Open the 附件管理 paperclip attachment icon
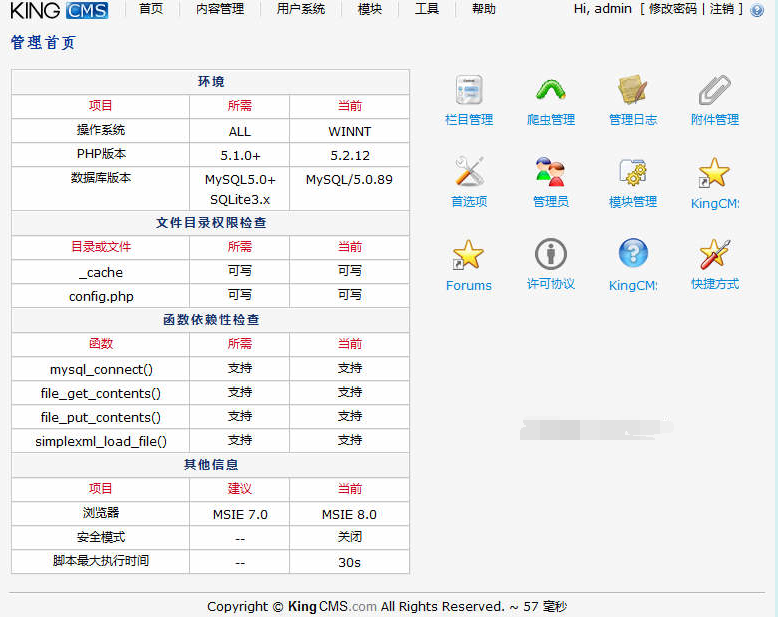778x617 pixels. point(714,90)
